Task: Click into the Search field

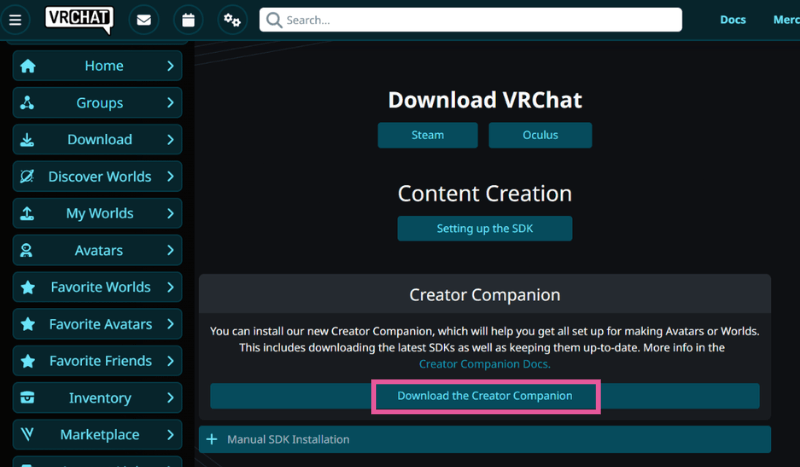Action: (x=470, y=20)
